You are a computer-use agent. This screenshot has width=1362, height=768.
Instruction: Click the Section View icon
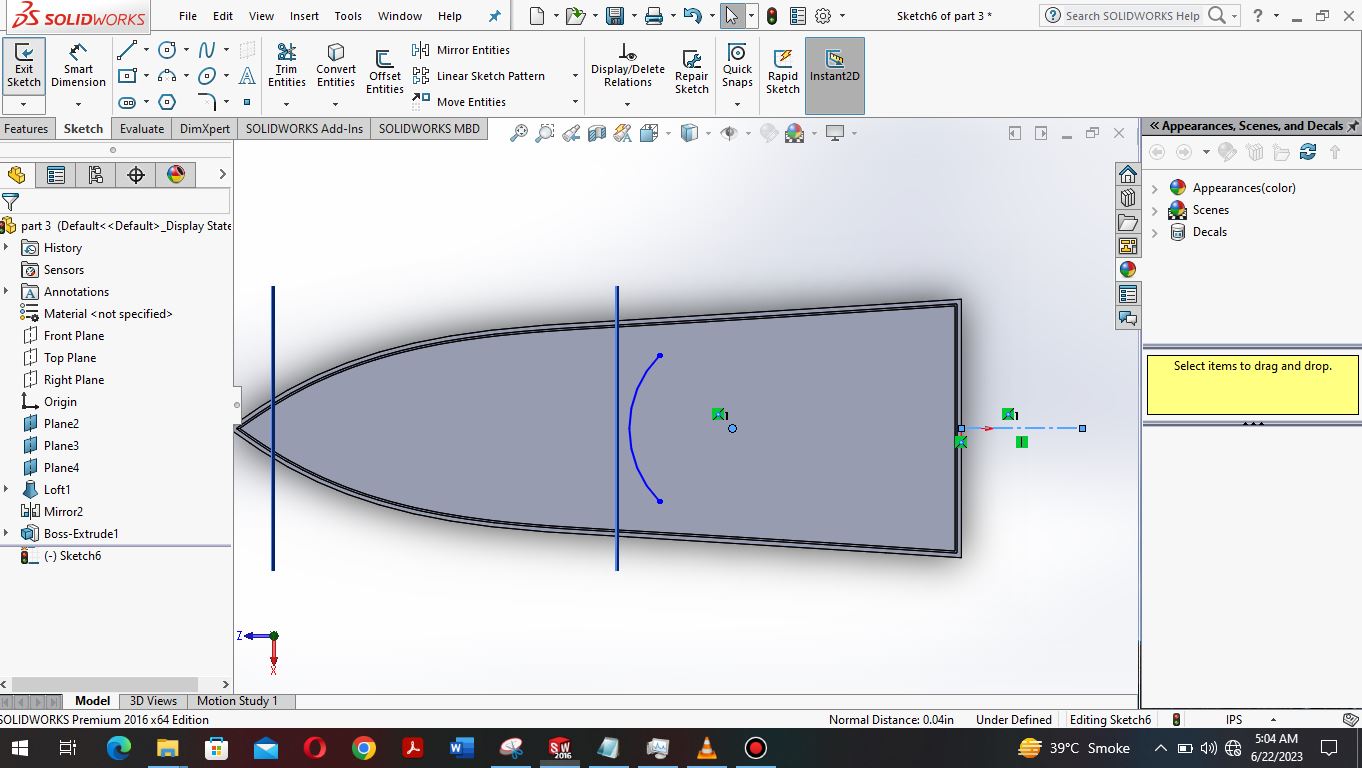(597, 133)
